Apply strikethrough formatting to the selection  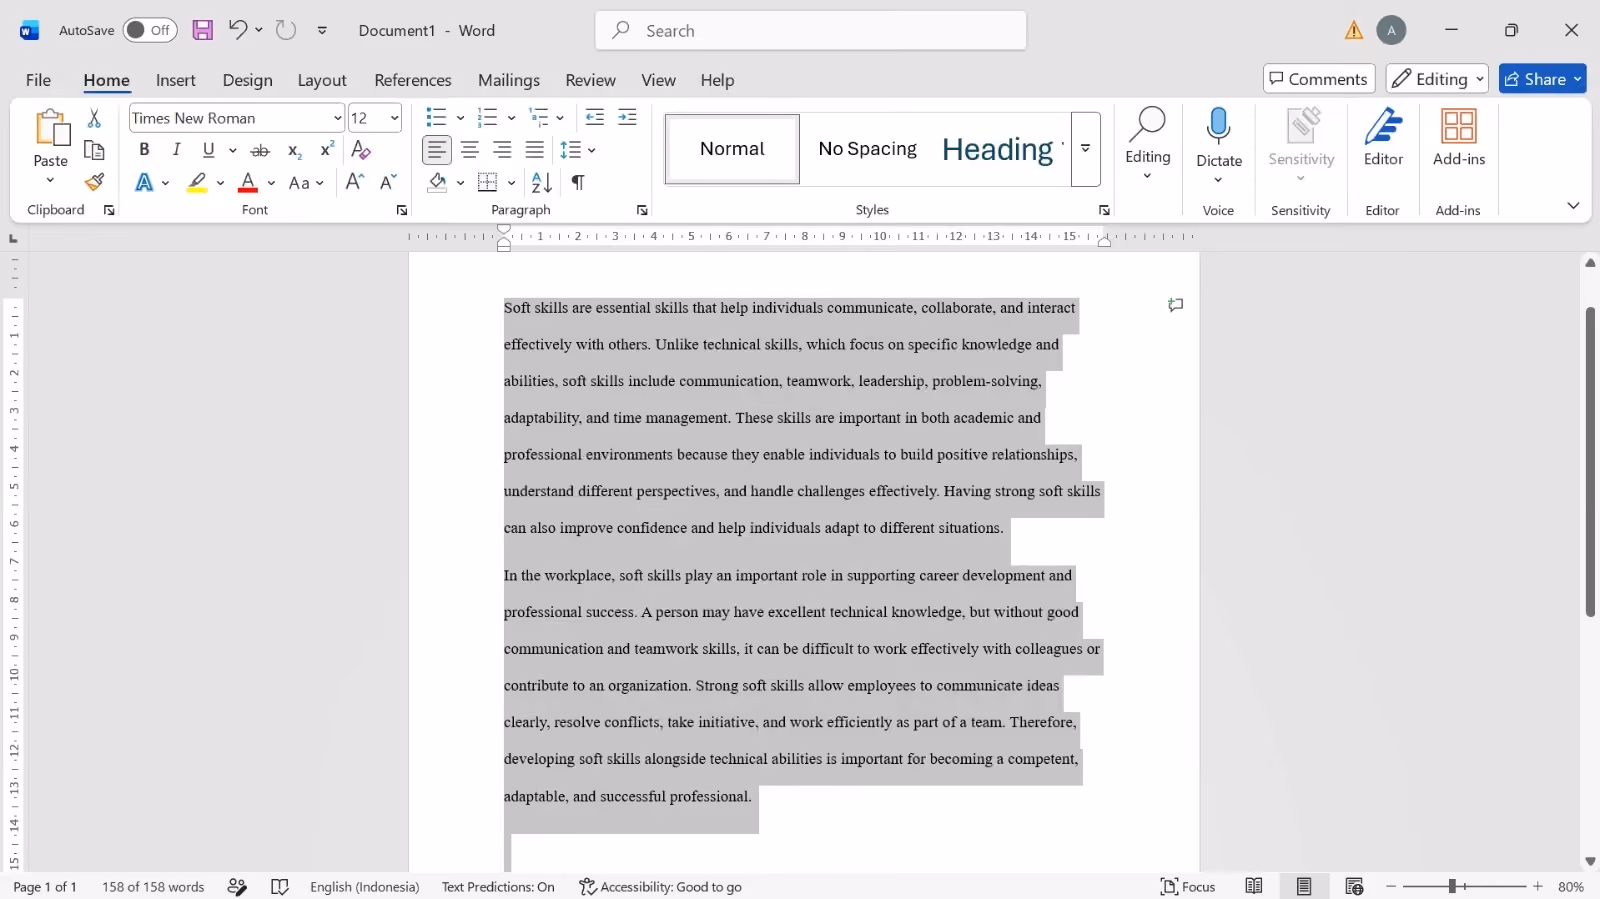[x=260, y=150]
